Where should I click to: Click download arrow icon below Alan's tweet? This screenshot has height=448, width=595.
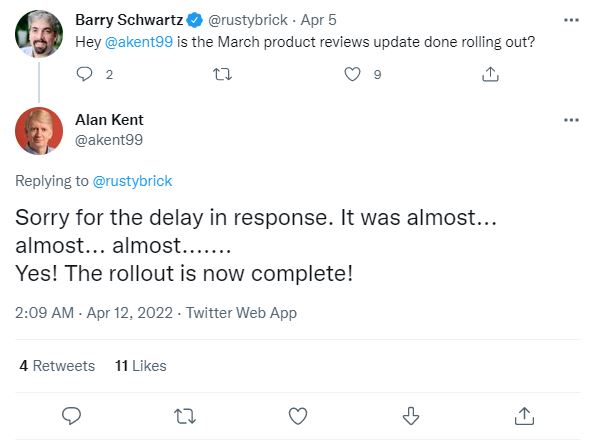[x=411, y=416]
